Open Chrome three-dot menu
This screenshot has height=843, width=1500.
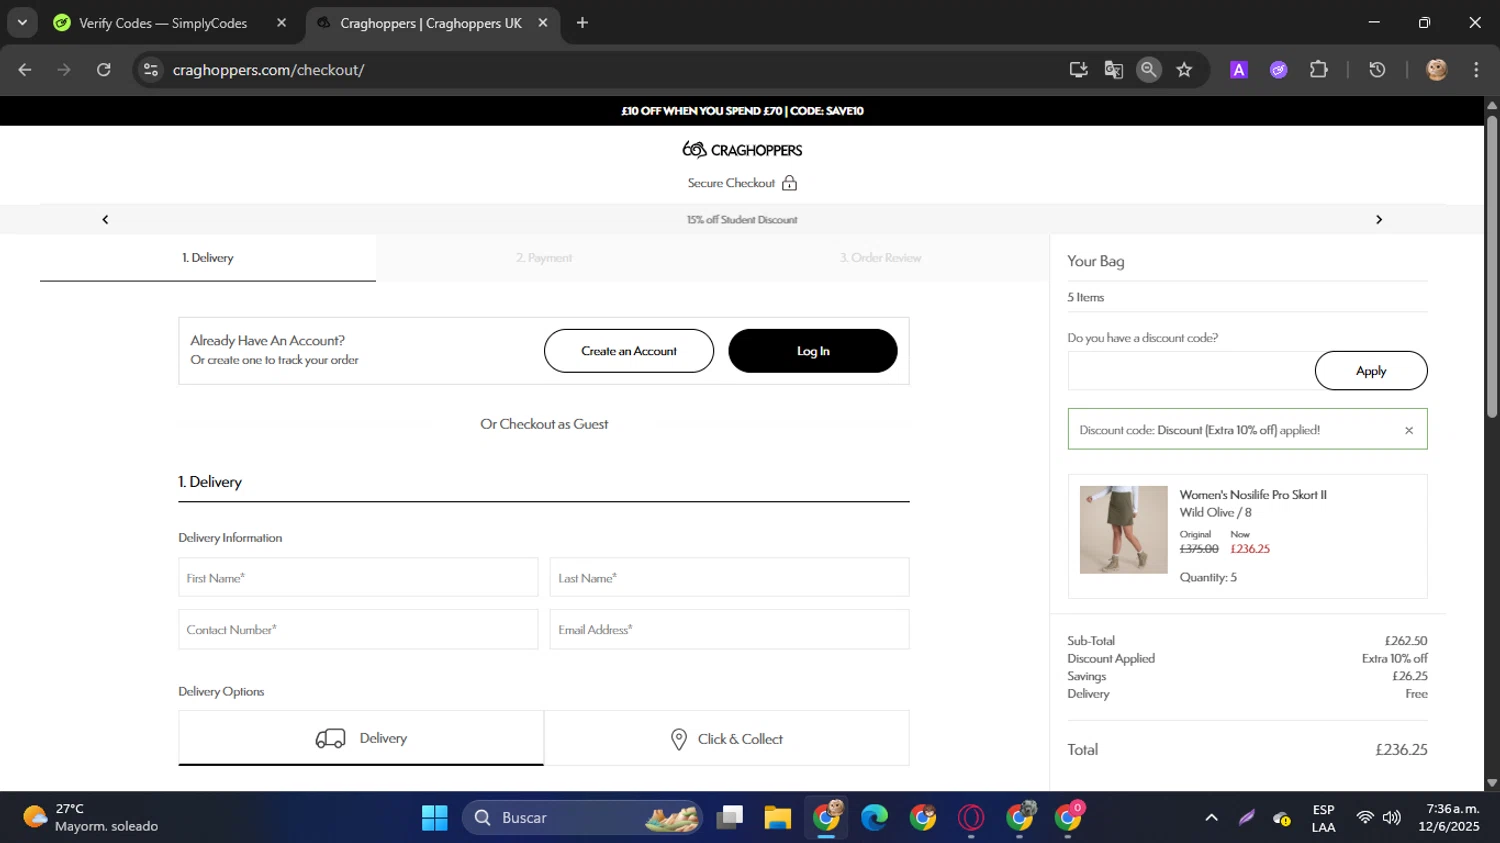click(1476, 70)
